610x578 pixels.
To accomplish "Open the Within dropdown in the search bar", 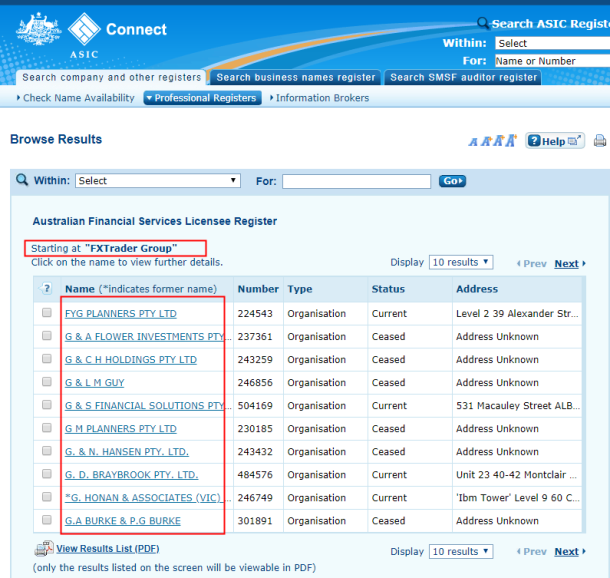I will point(157,181).
